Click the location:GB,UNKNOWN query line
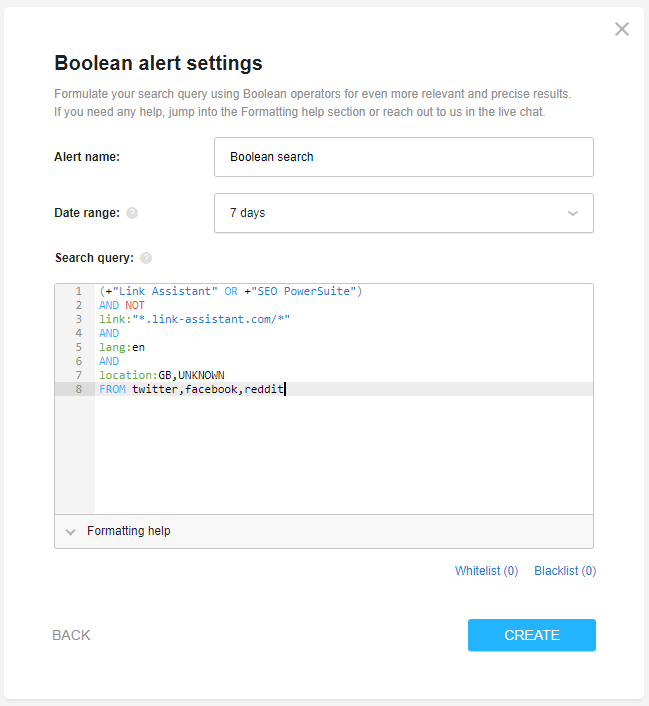649x706 pixels. tap(161, 375)
